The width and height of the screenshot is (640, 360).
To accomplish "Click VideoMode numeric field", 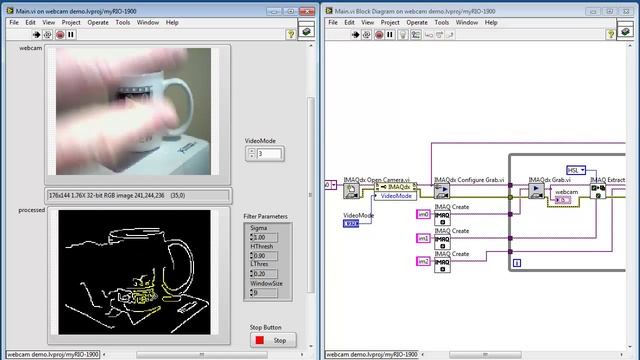I will pos(269,154).
